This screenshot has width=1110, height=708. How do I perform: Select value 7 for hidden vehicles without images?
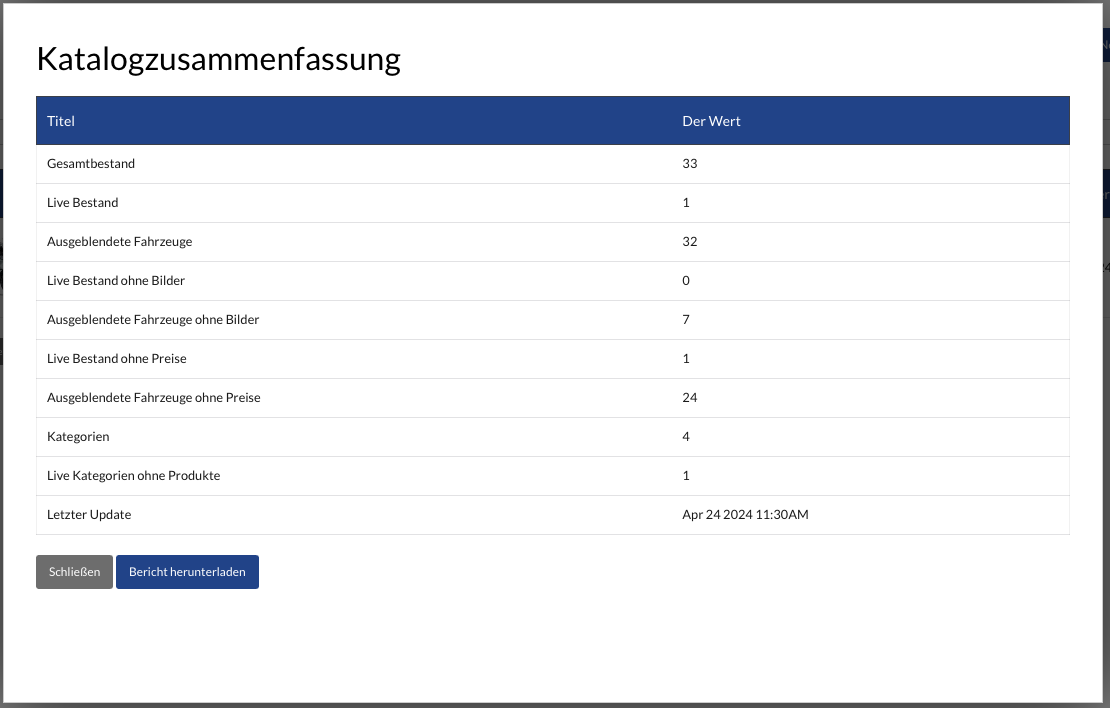(686, 319)
